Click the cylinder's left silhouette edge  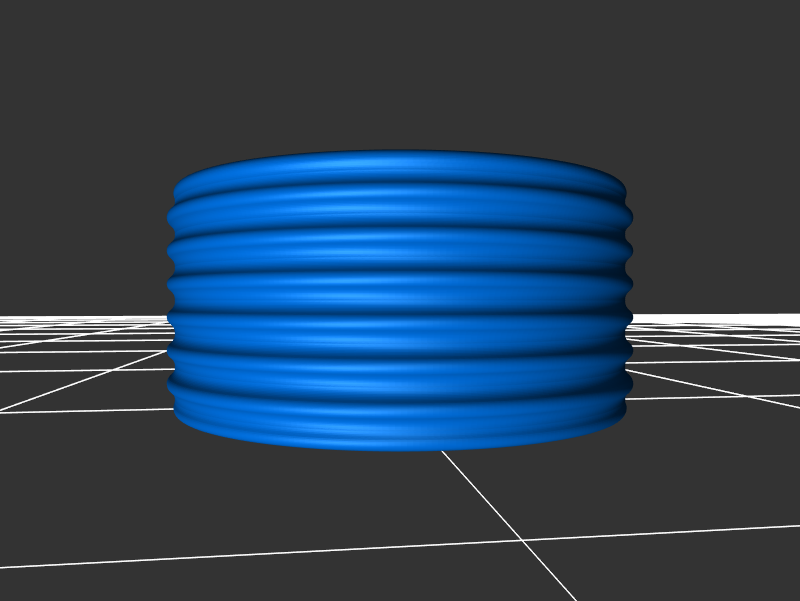pos(171,300)
